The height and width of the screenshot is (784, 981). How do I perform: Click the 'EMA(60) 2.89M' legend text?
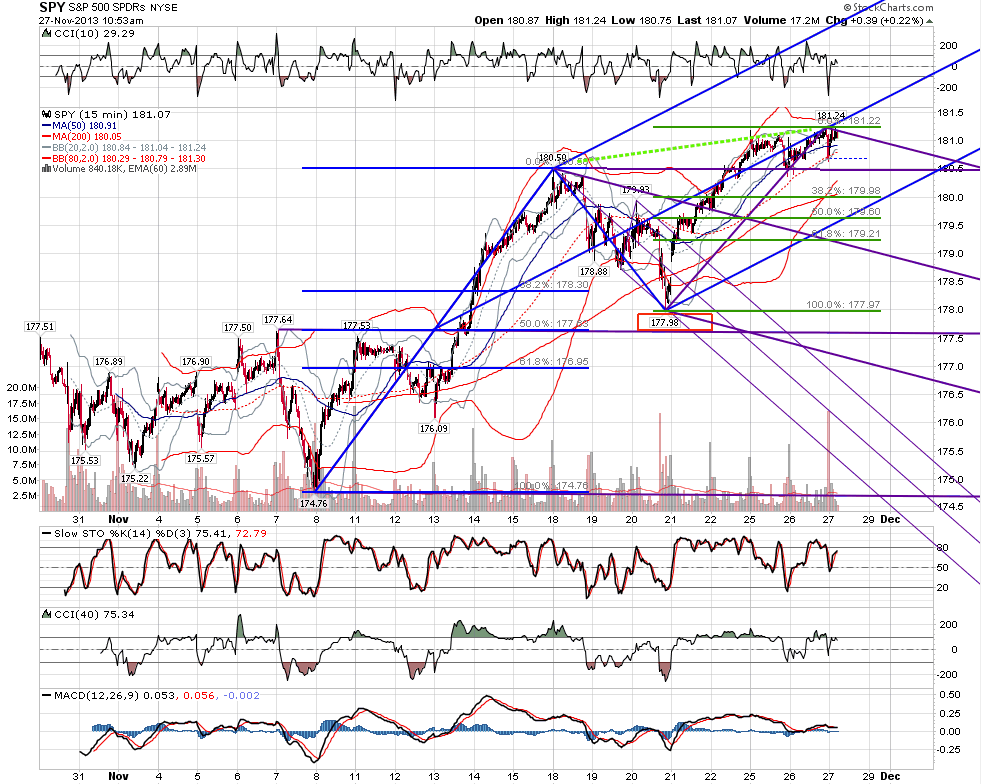[x=167, y=169]
